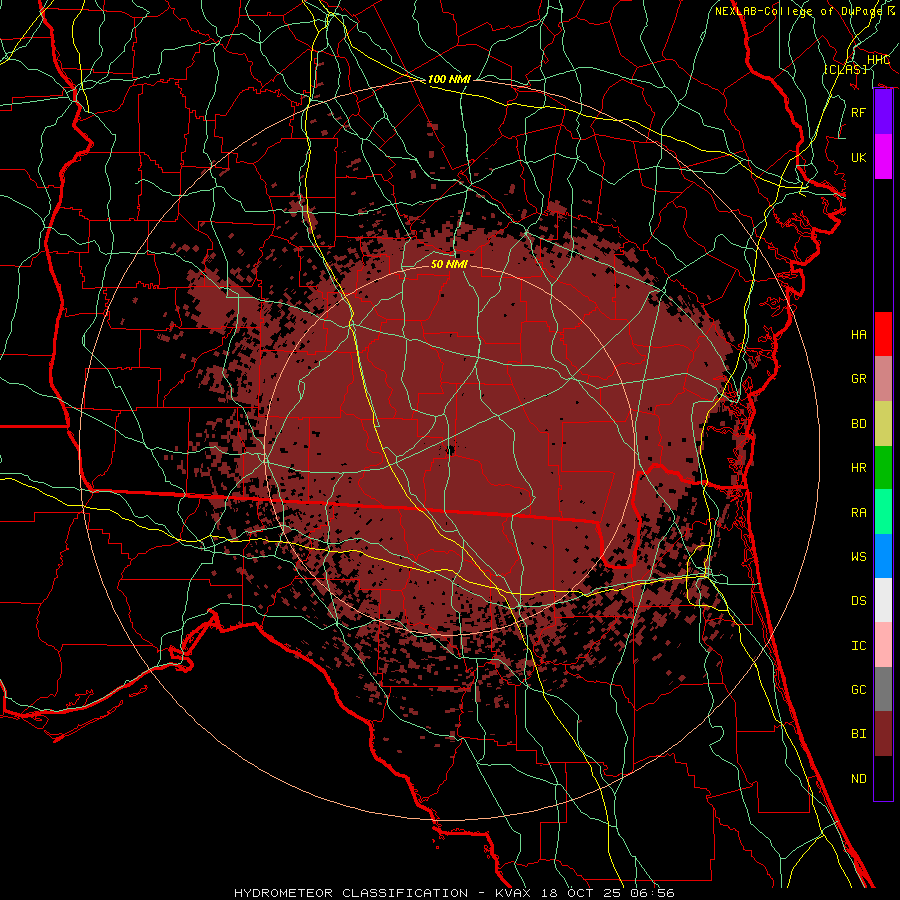Click the RF purple legend swatch
Screen dimensions: 900x900
pyautogui.click(x=883, y=112)
